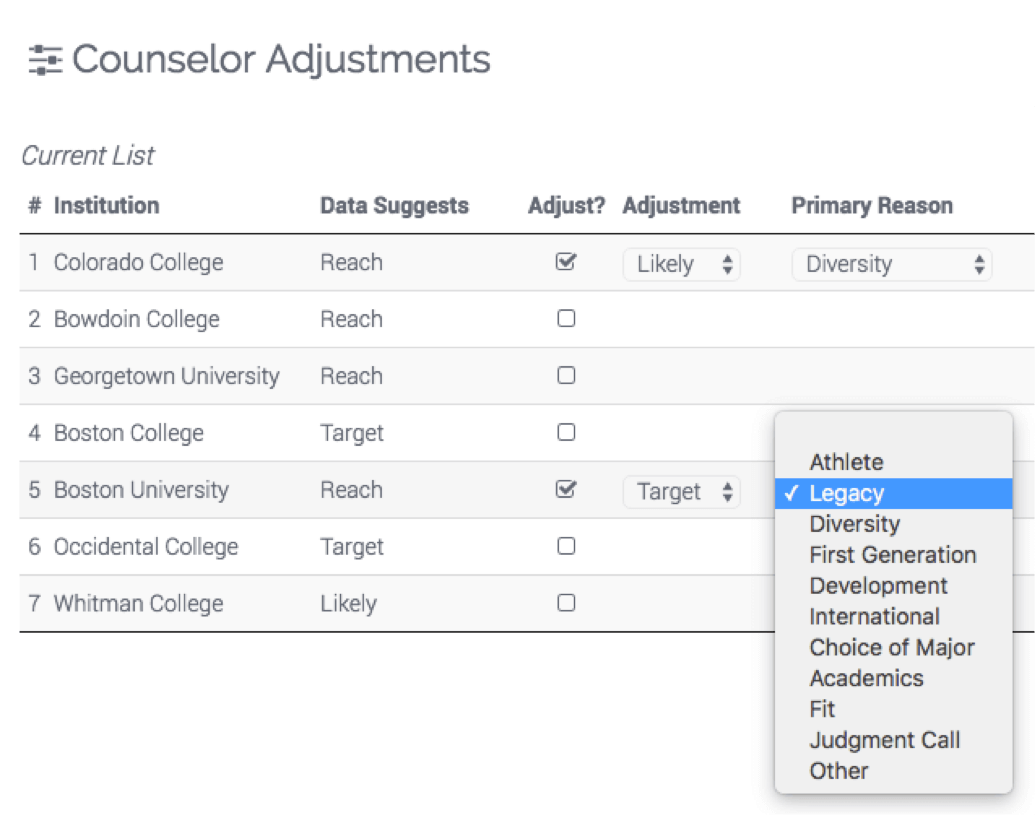This screenshot has width=1035, height=815.
Task: Toggle the Adjust checkbox for Occidental College
Action: 566,546
